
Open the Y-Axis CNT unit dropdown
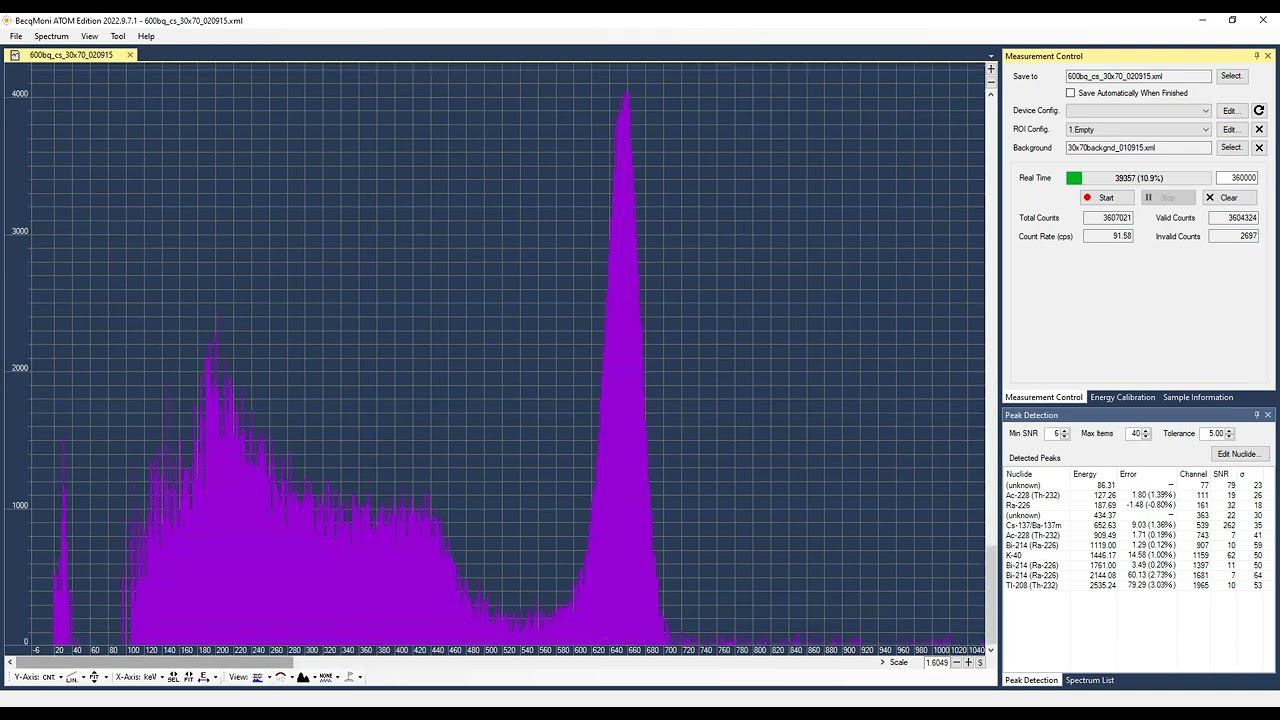click(53, 677)
